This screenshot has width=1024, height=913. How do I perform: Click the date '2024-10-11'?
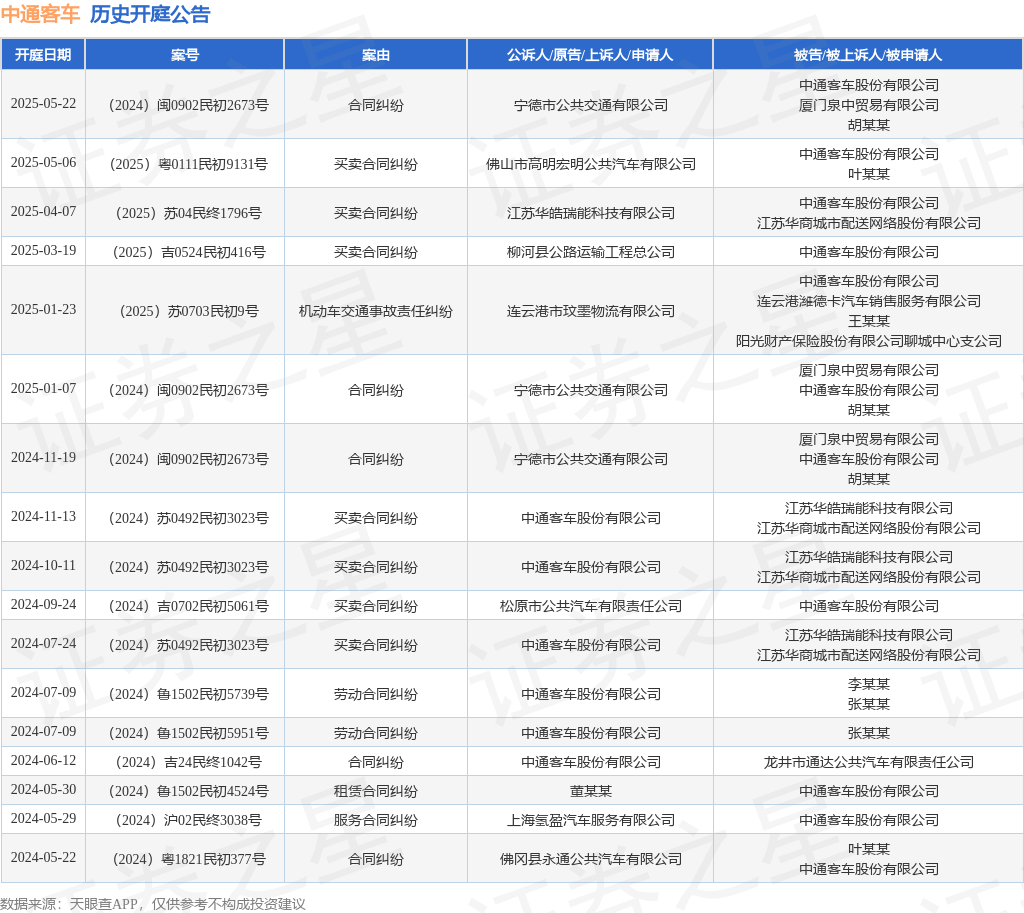point(43,566)
